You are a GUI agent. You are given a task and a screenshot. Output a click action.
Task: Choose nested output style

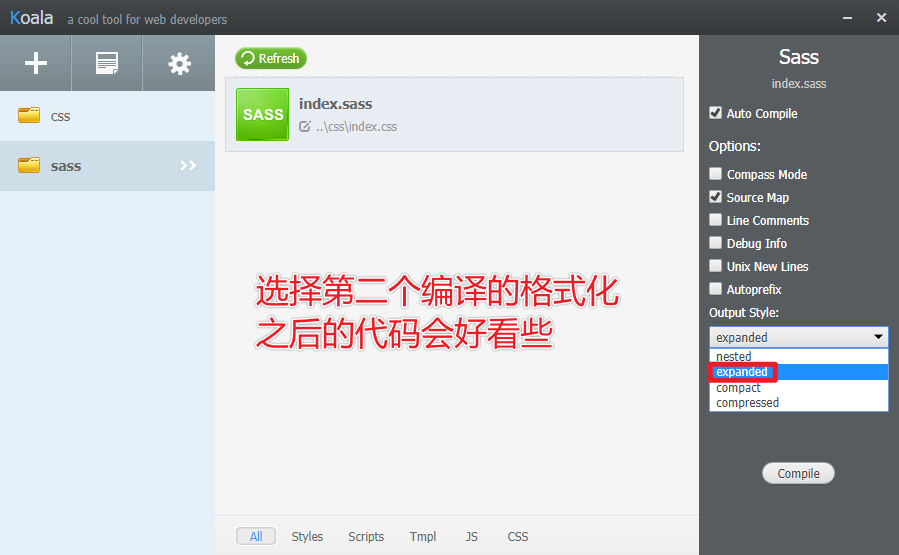[x=799, y=356]
